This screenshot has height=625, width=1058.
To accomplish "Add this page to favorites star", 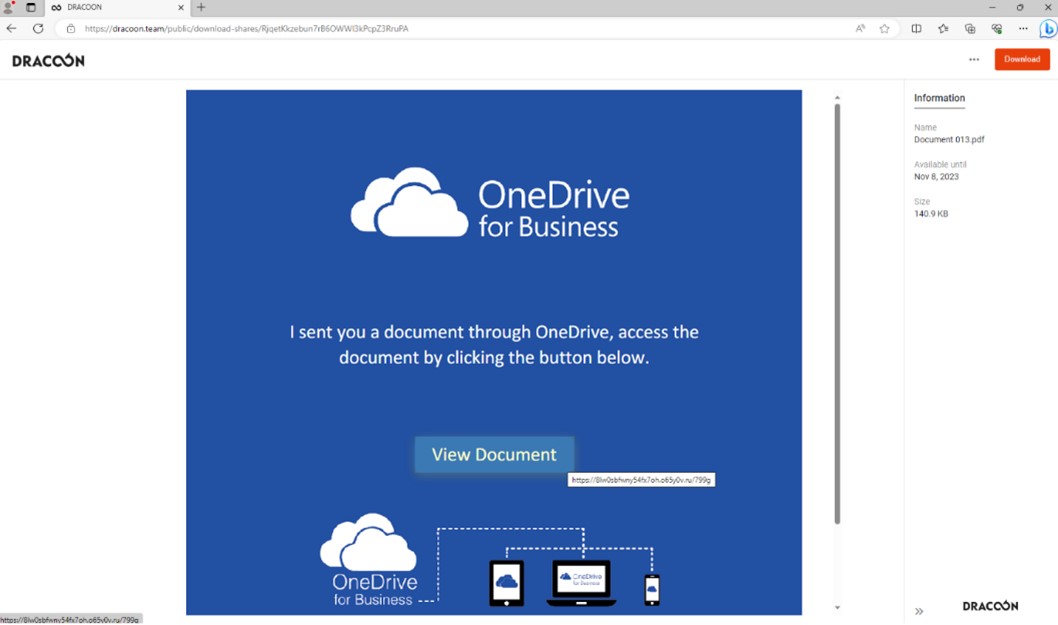I will click(885, 28).
